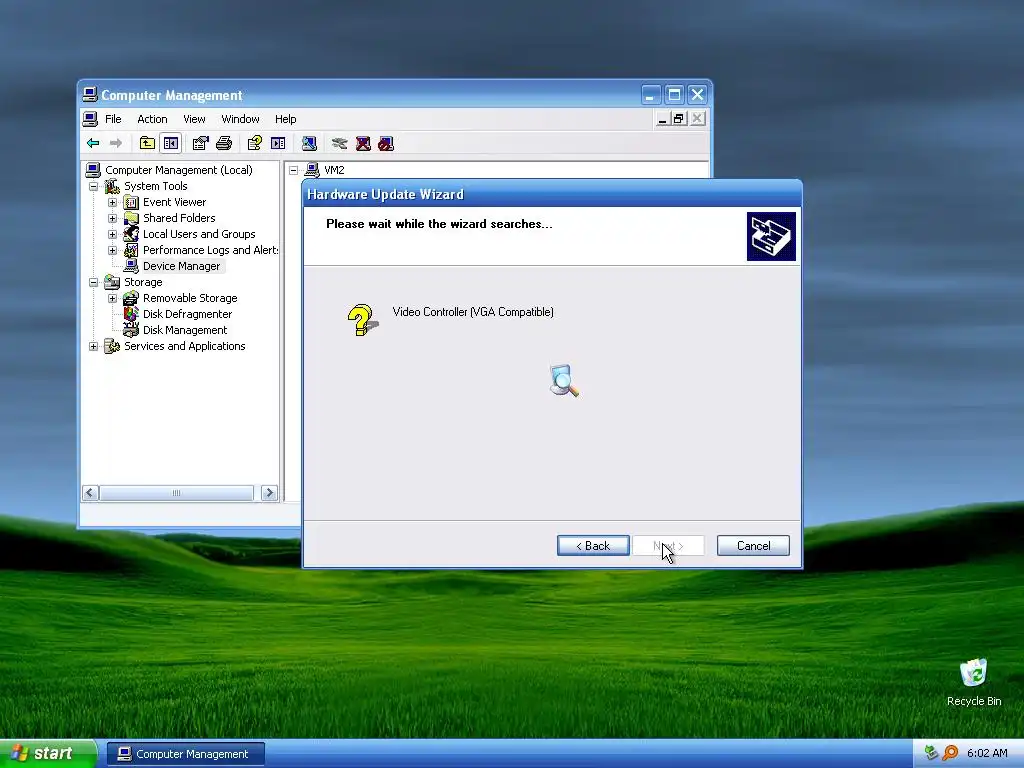
Task: Click the orange magnifier system tray icon
Action: pyautogui.click(x=951, y=753)
